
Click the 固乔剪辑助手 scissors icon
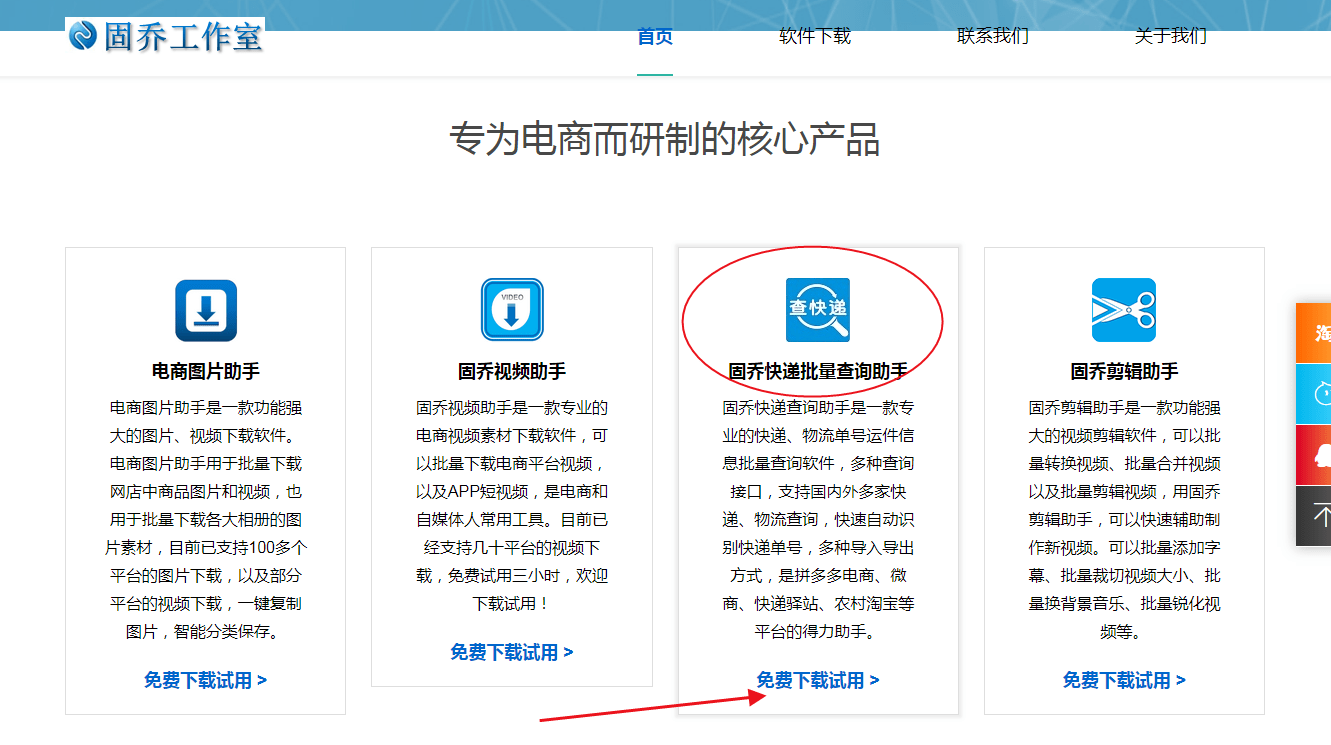point(1124,310)
